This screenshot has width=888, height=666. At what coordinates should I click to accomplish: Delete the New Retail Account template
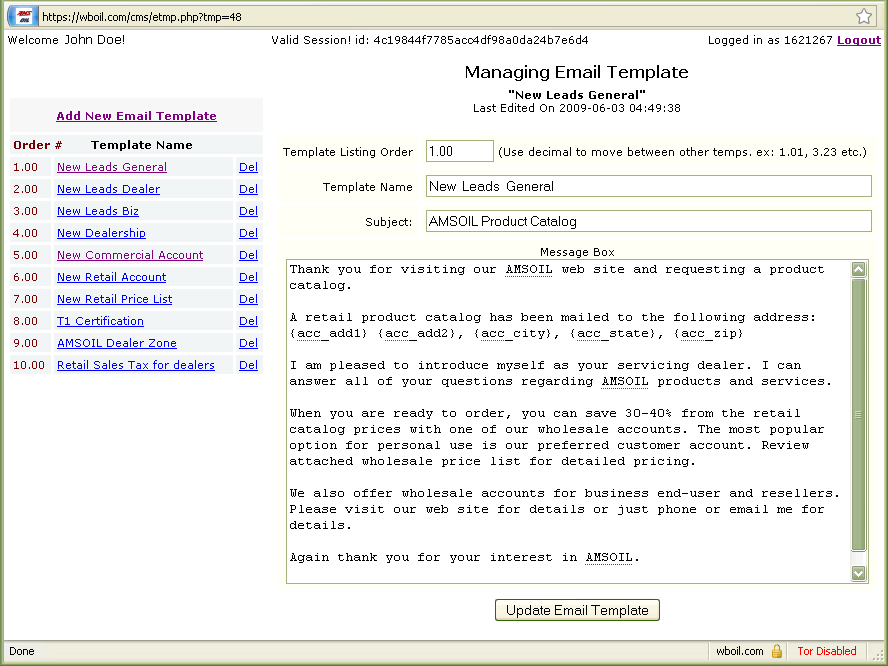pyautogui.click(x=248, y=278)
